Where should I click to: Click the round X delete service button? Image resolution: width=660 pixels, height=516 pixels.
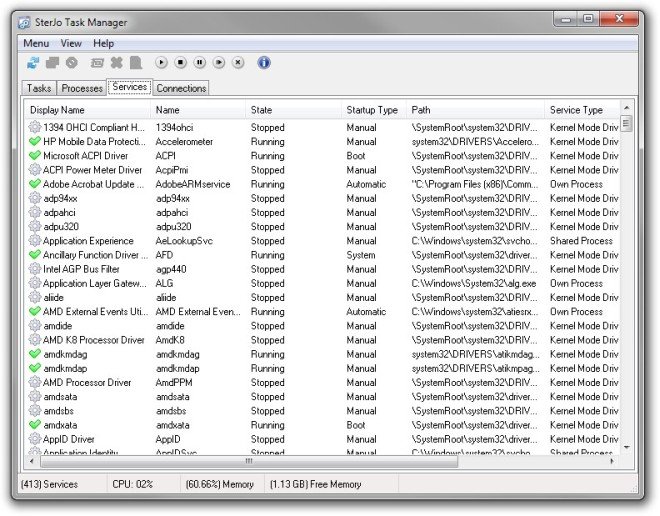238,63
